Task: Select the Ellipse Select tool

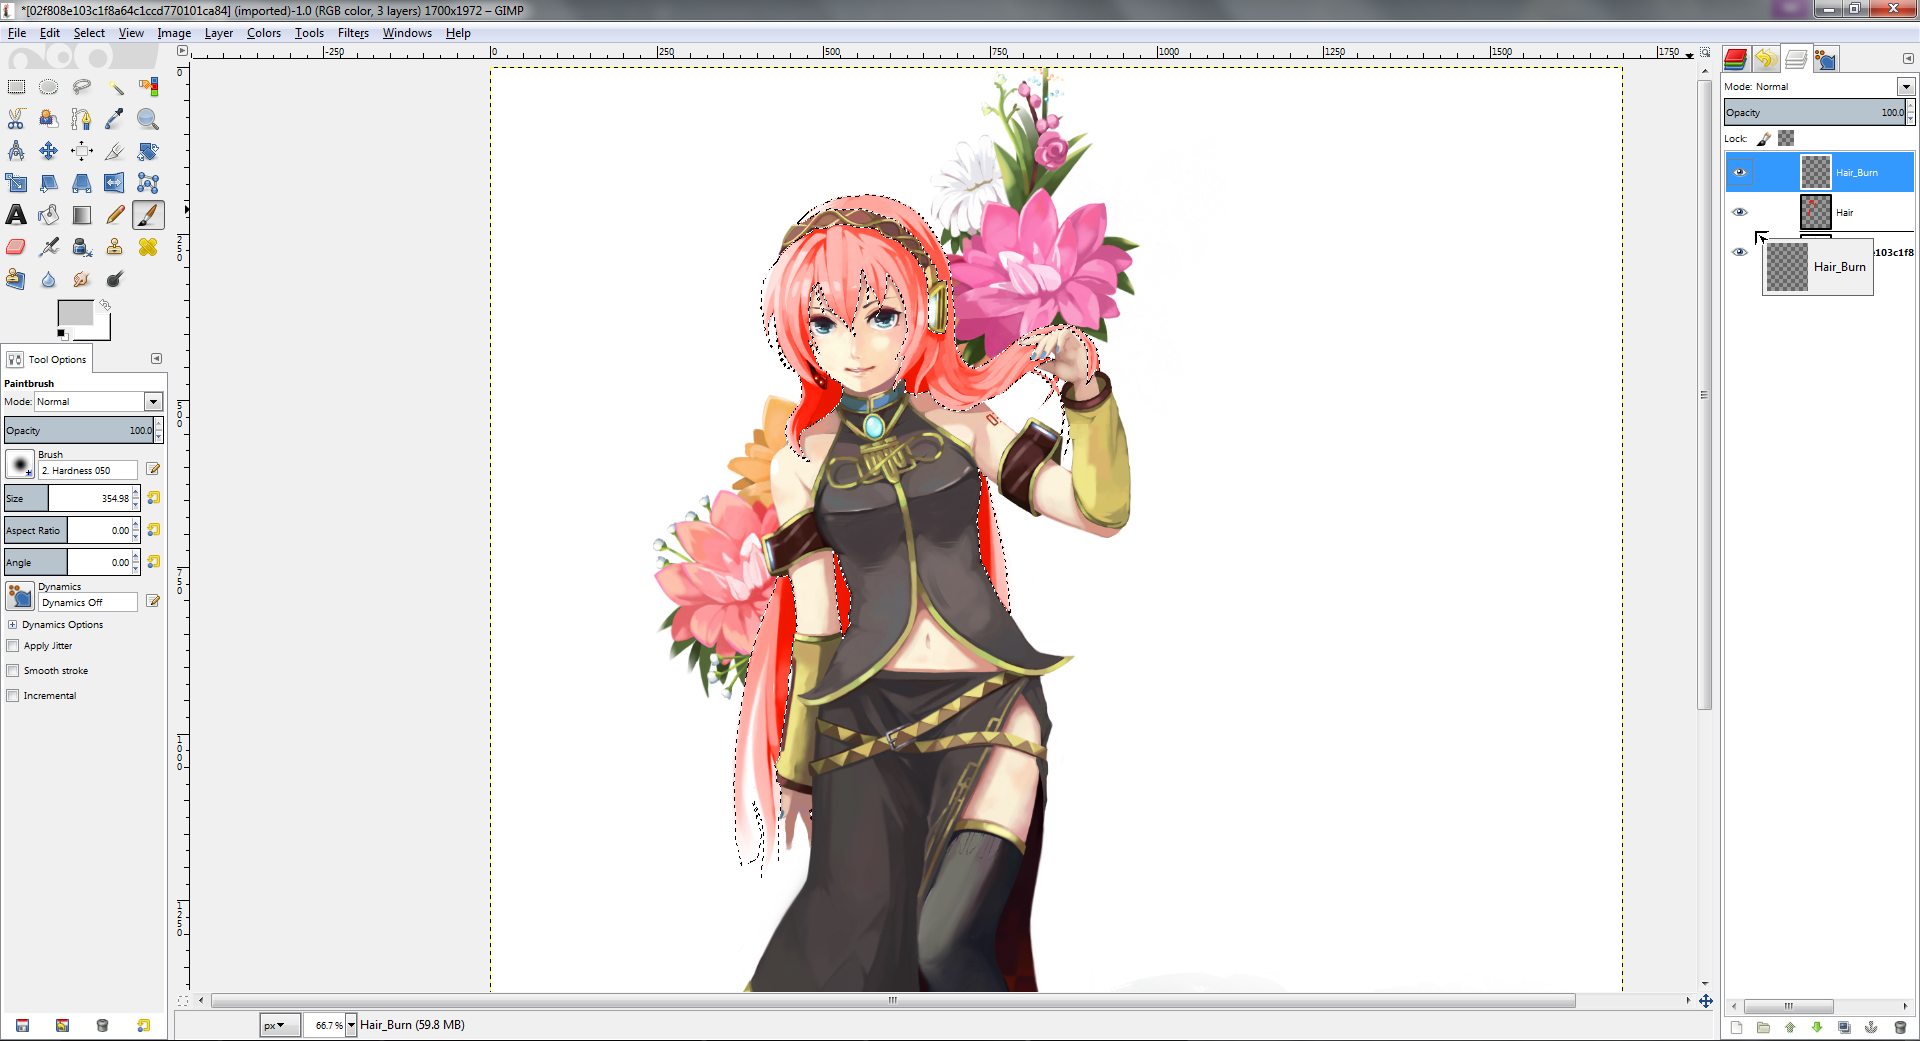Action: pos(49,87)
